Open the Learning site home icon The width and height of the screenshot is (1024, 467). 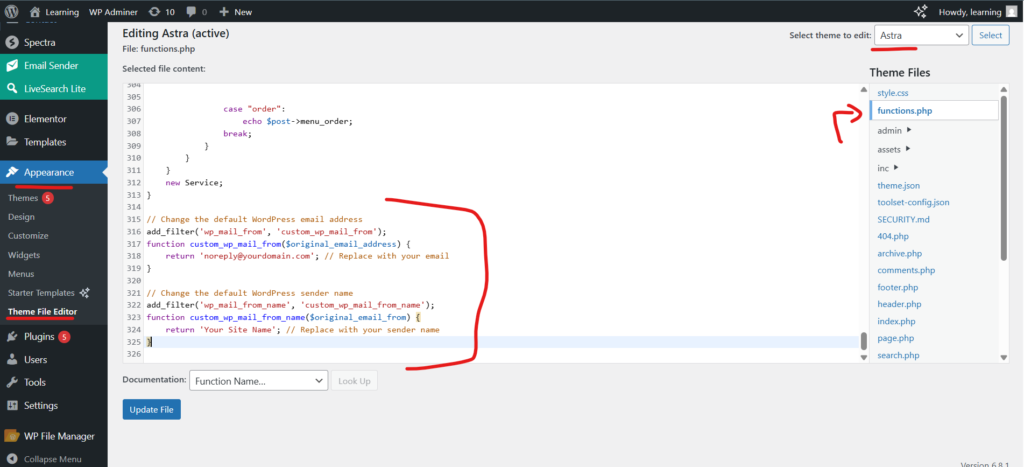35,12
